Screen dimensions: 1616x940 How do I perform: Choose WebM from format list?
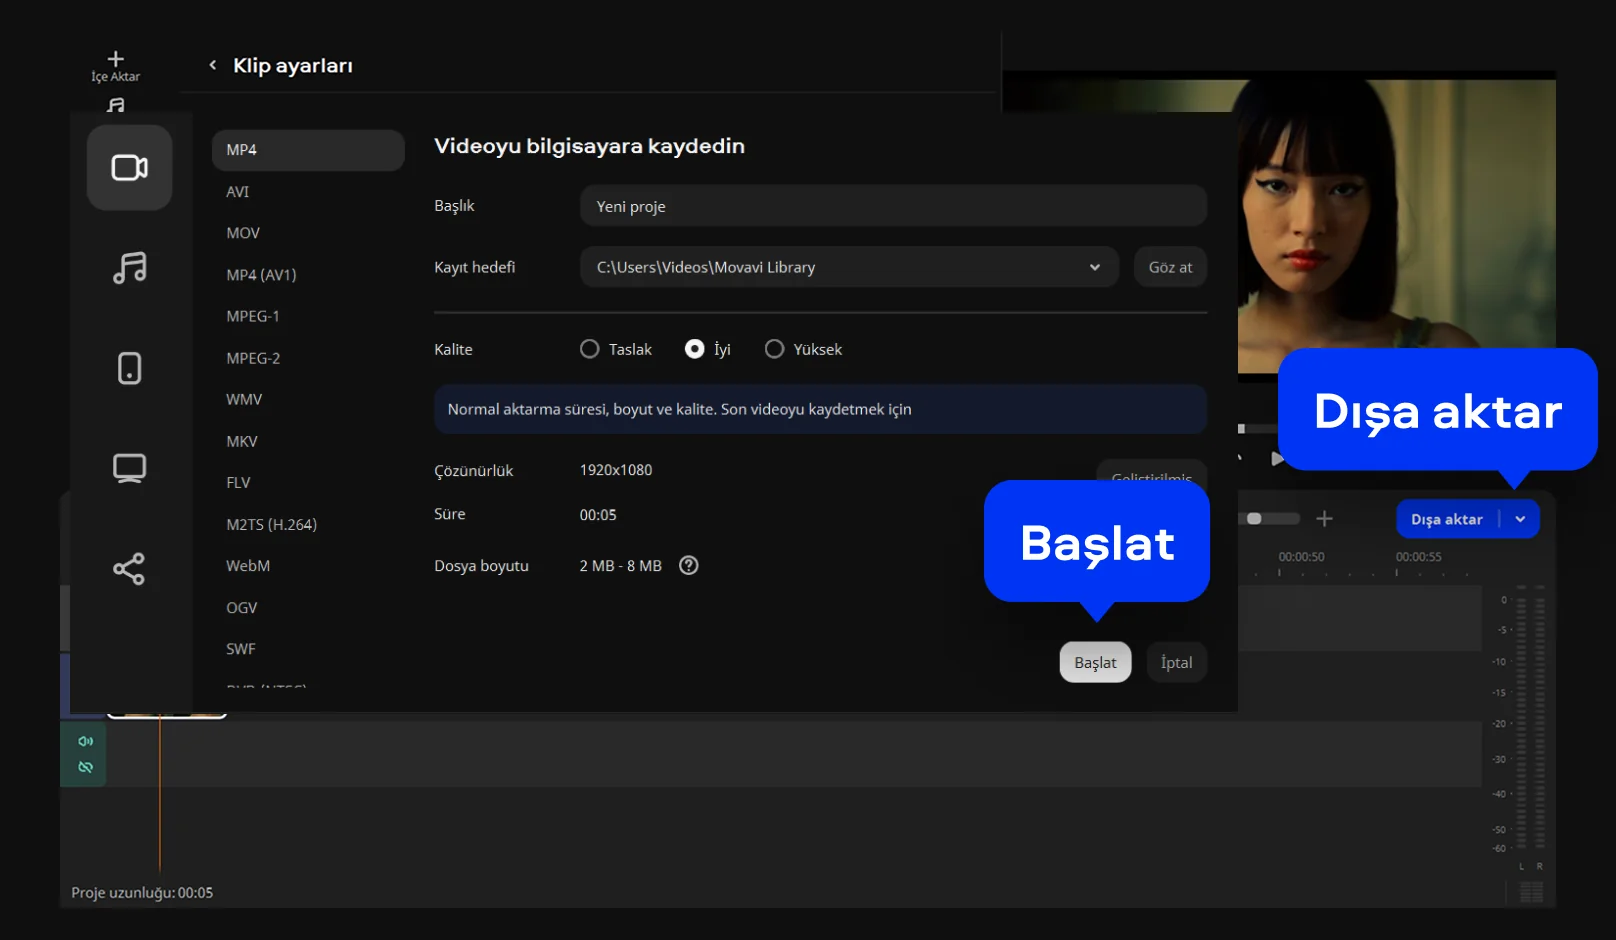tap(248, 566)
